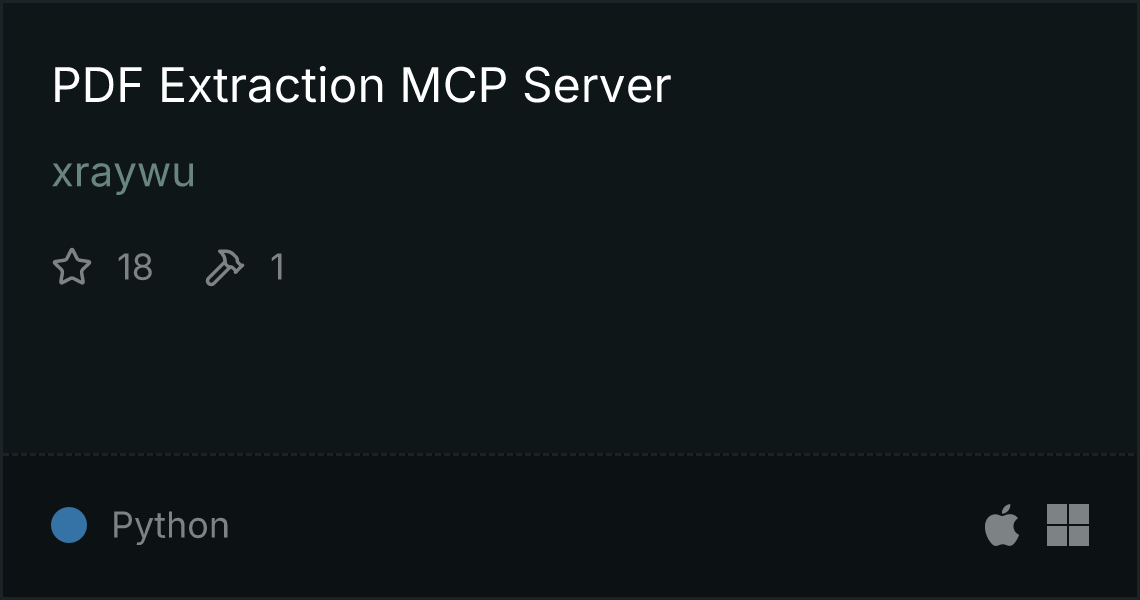
Task: Click the footer space between Python and Apple icon
Action: point(603,525)
